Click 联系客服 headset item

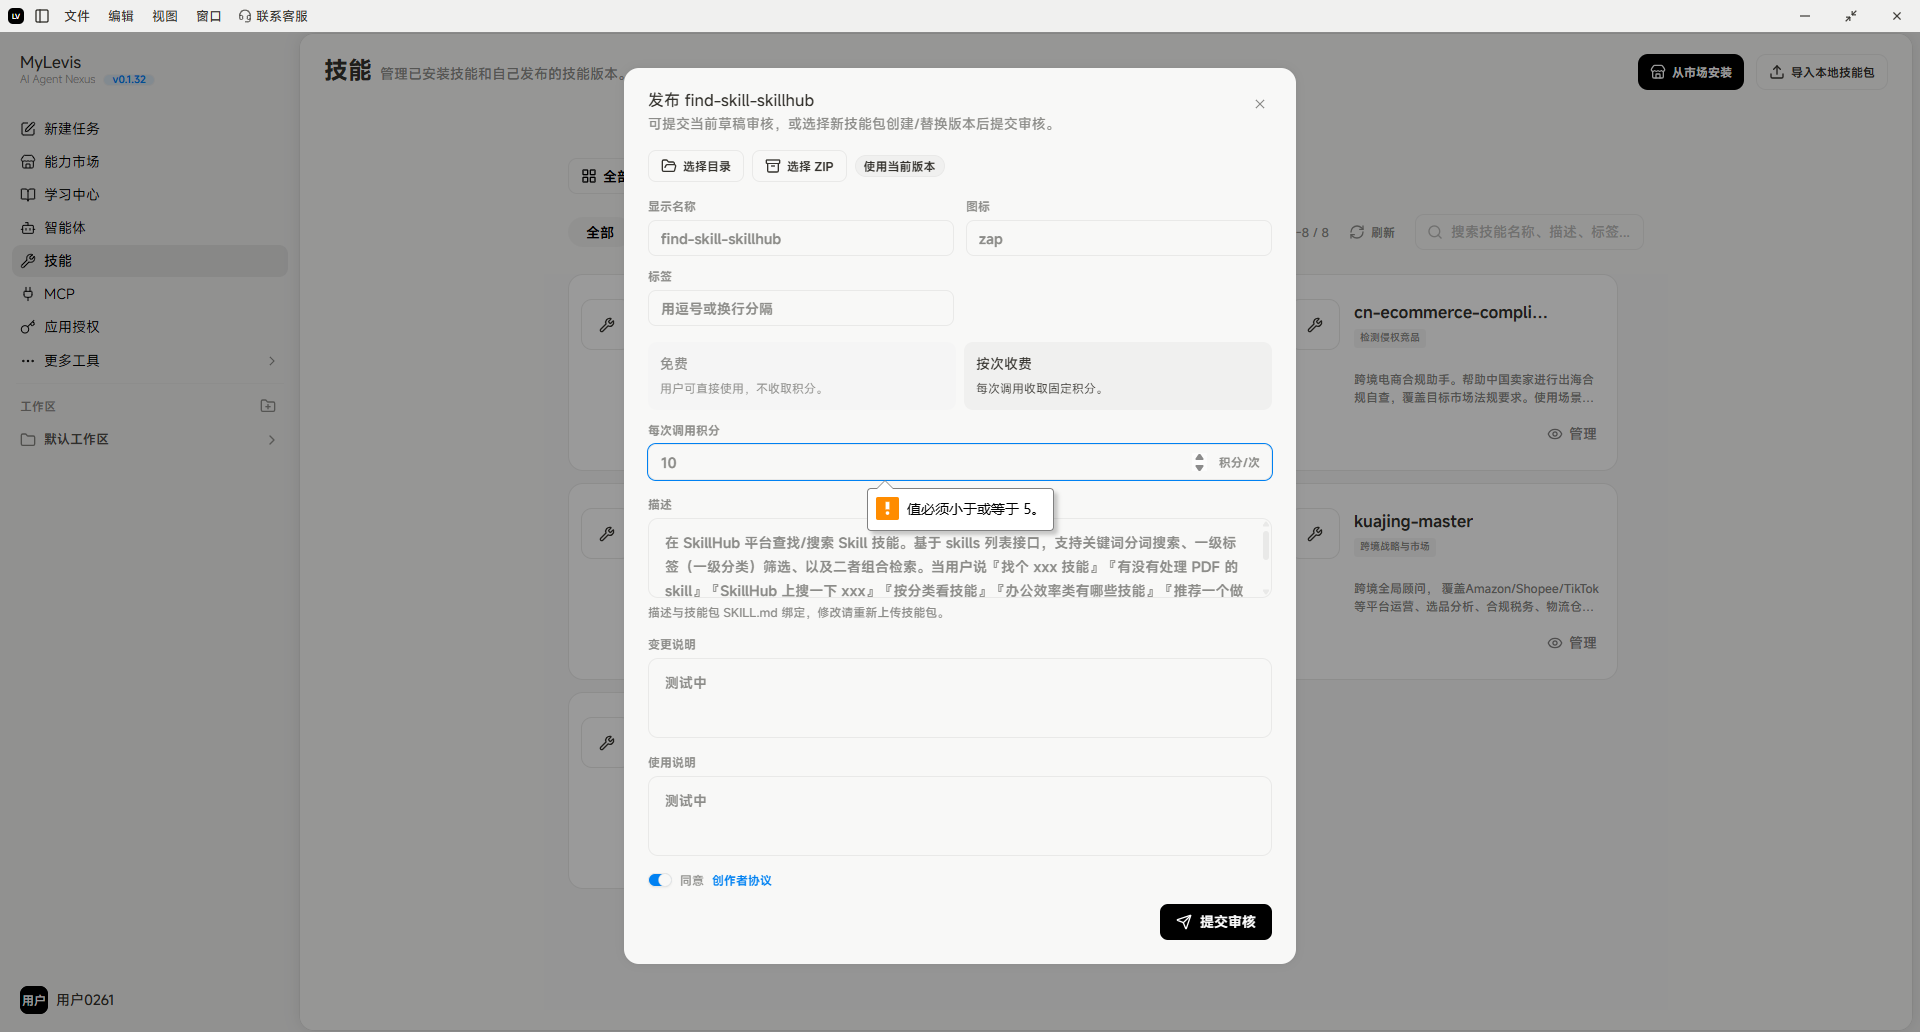(x=273, y=16)
